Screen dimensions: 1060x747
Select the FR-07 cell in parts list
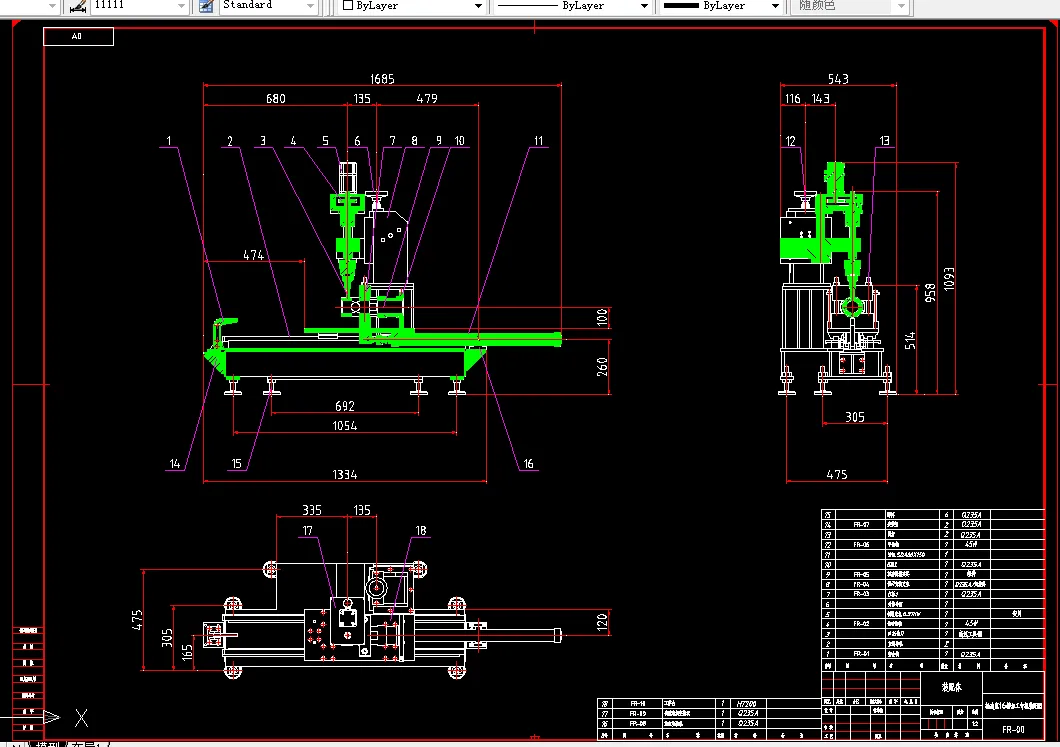click(861, 525)
